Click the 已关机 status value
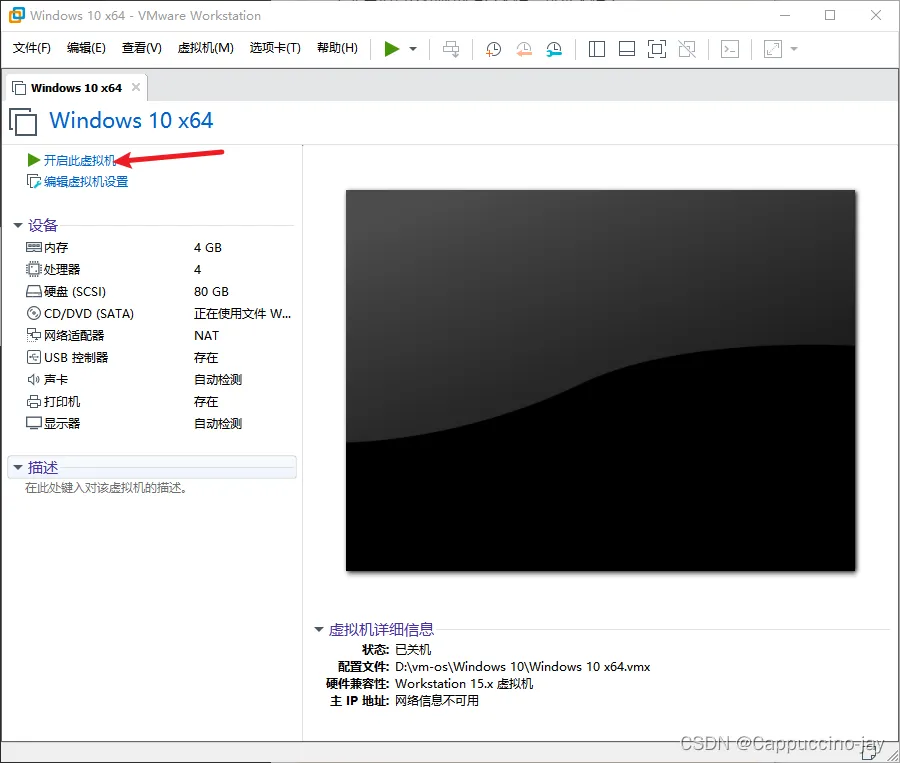Screen dimensions: 900x763 (x=413, y=649)
